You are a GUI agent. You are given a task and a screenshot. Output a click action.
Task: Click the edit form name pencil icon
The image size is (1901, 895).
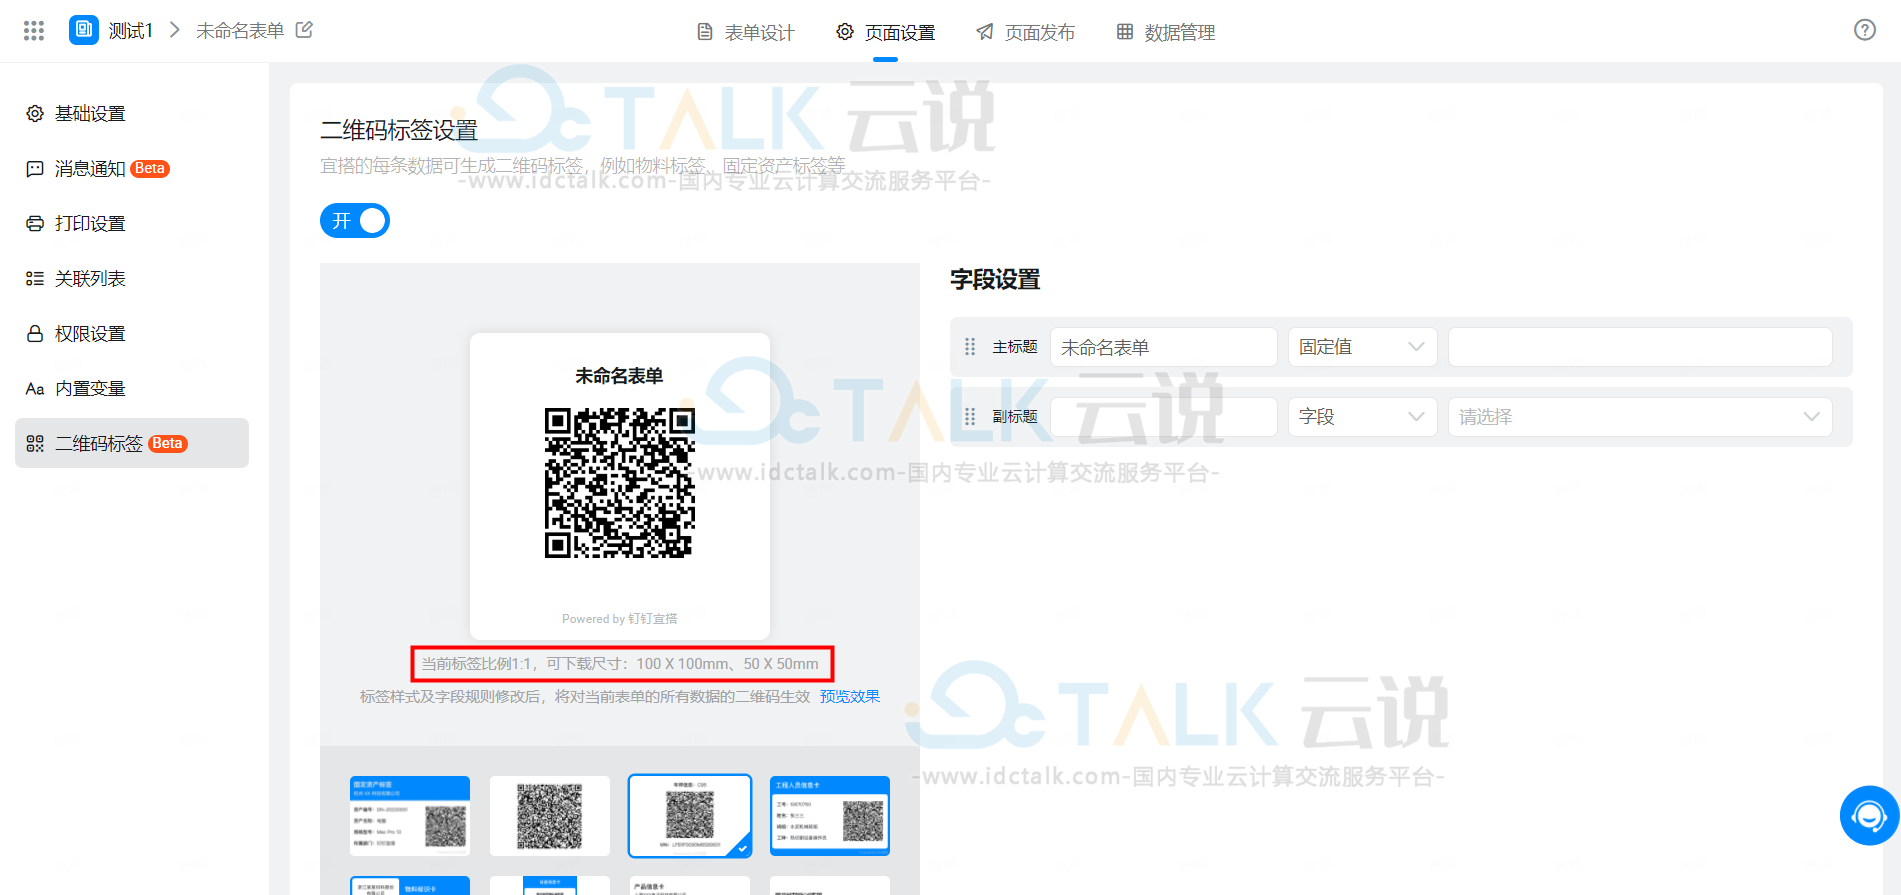click(304, 30)
